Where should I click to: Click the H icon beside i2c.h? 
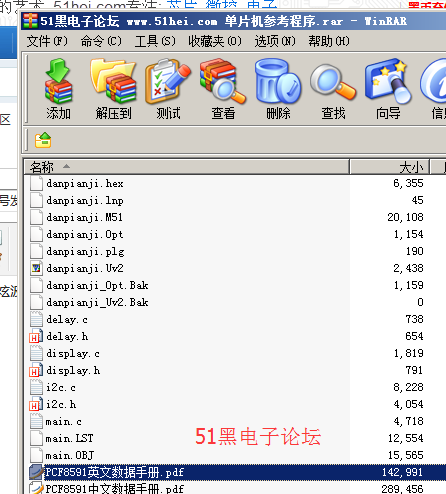pyautogui.click(x=36, y=404)
